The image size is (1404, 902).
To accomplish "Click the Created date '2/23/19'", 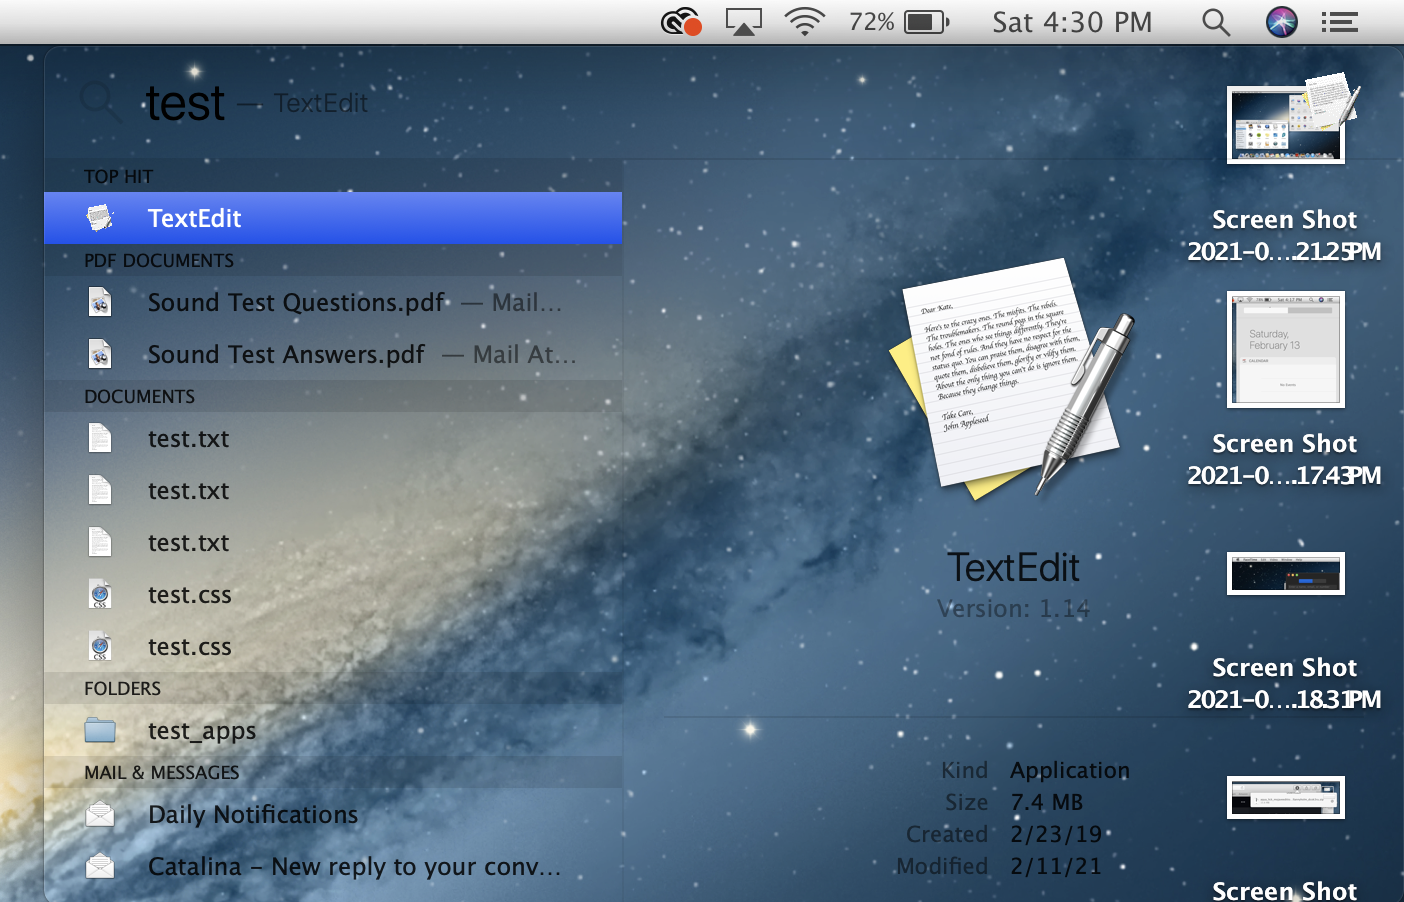I will pos(1056,834).
